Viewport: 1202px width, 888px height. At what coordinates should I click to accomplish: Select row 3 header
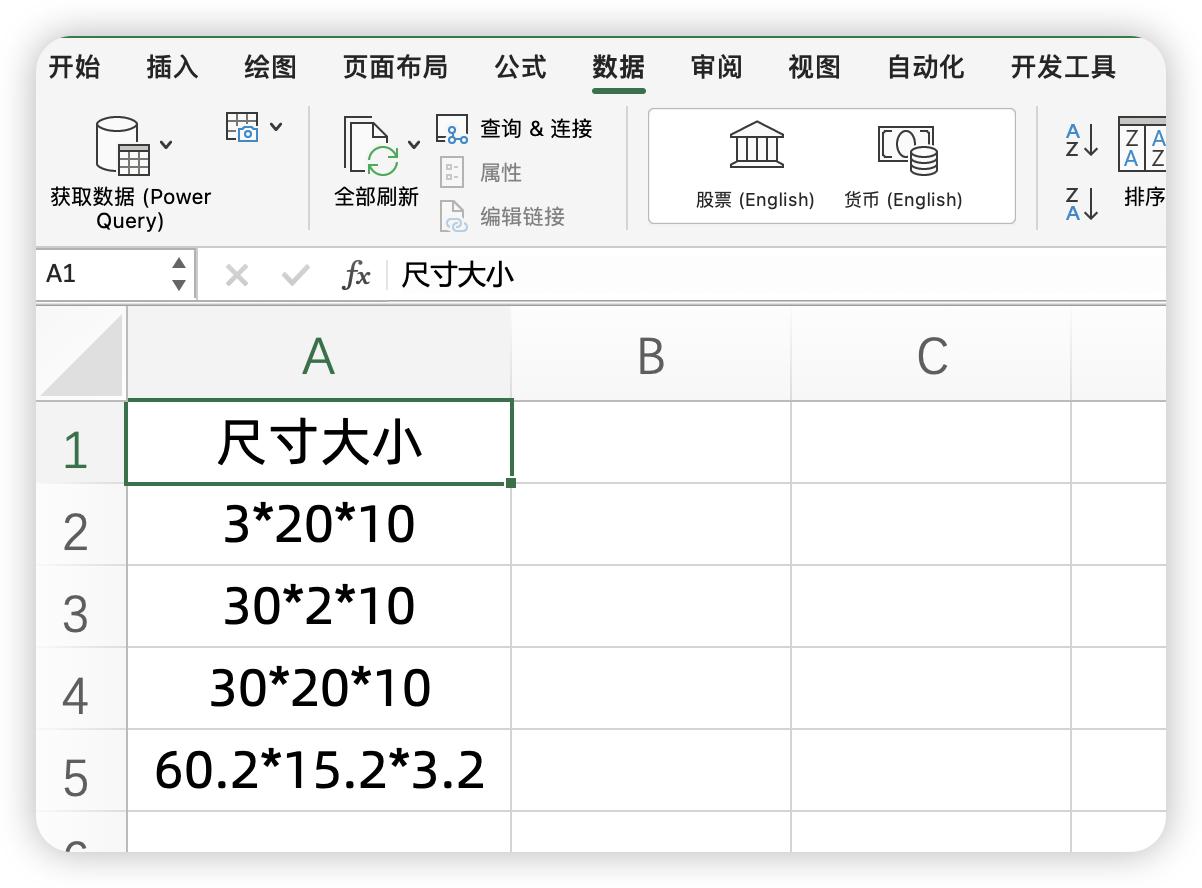pos(81,607)
